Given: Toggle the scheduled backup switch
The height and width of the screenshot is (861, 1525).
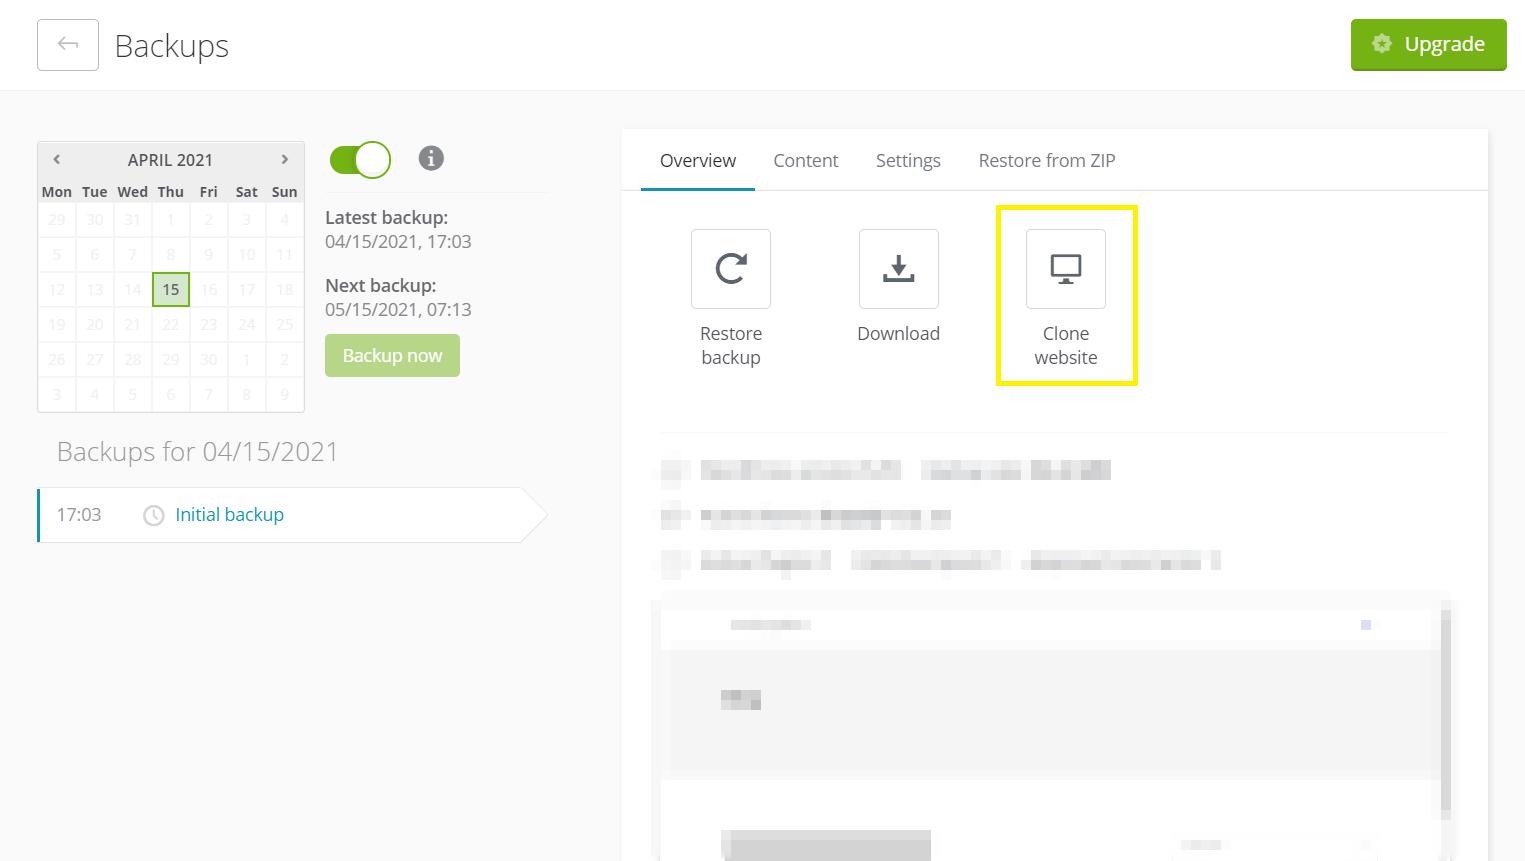Looking at the screenshot, I should tap(360, 160).
